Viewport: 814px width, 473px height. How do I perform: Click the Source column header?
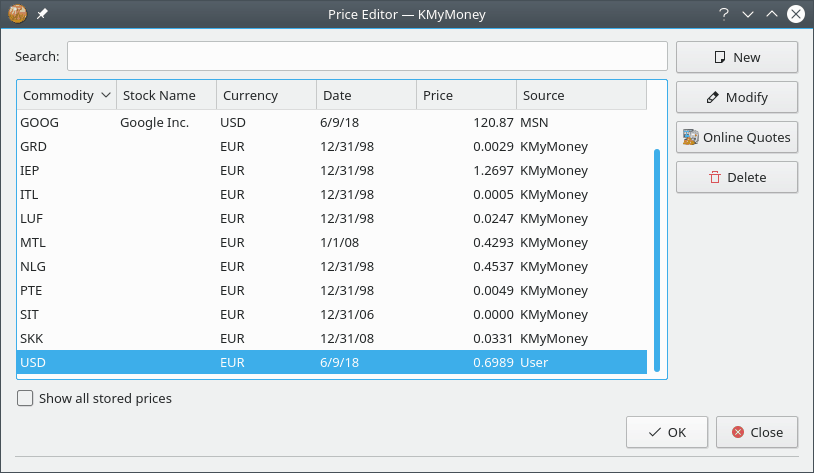[581, 95]
